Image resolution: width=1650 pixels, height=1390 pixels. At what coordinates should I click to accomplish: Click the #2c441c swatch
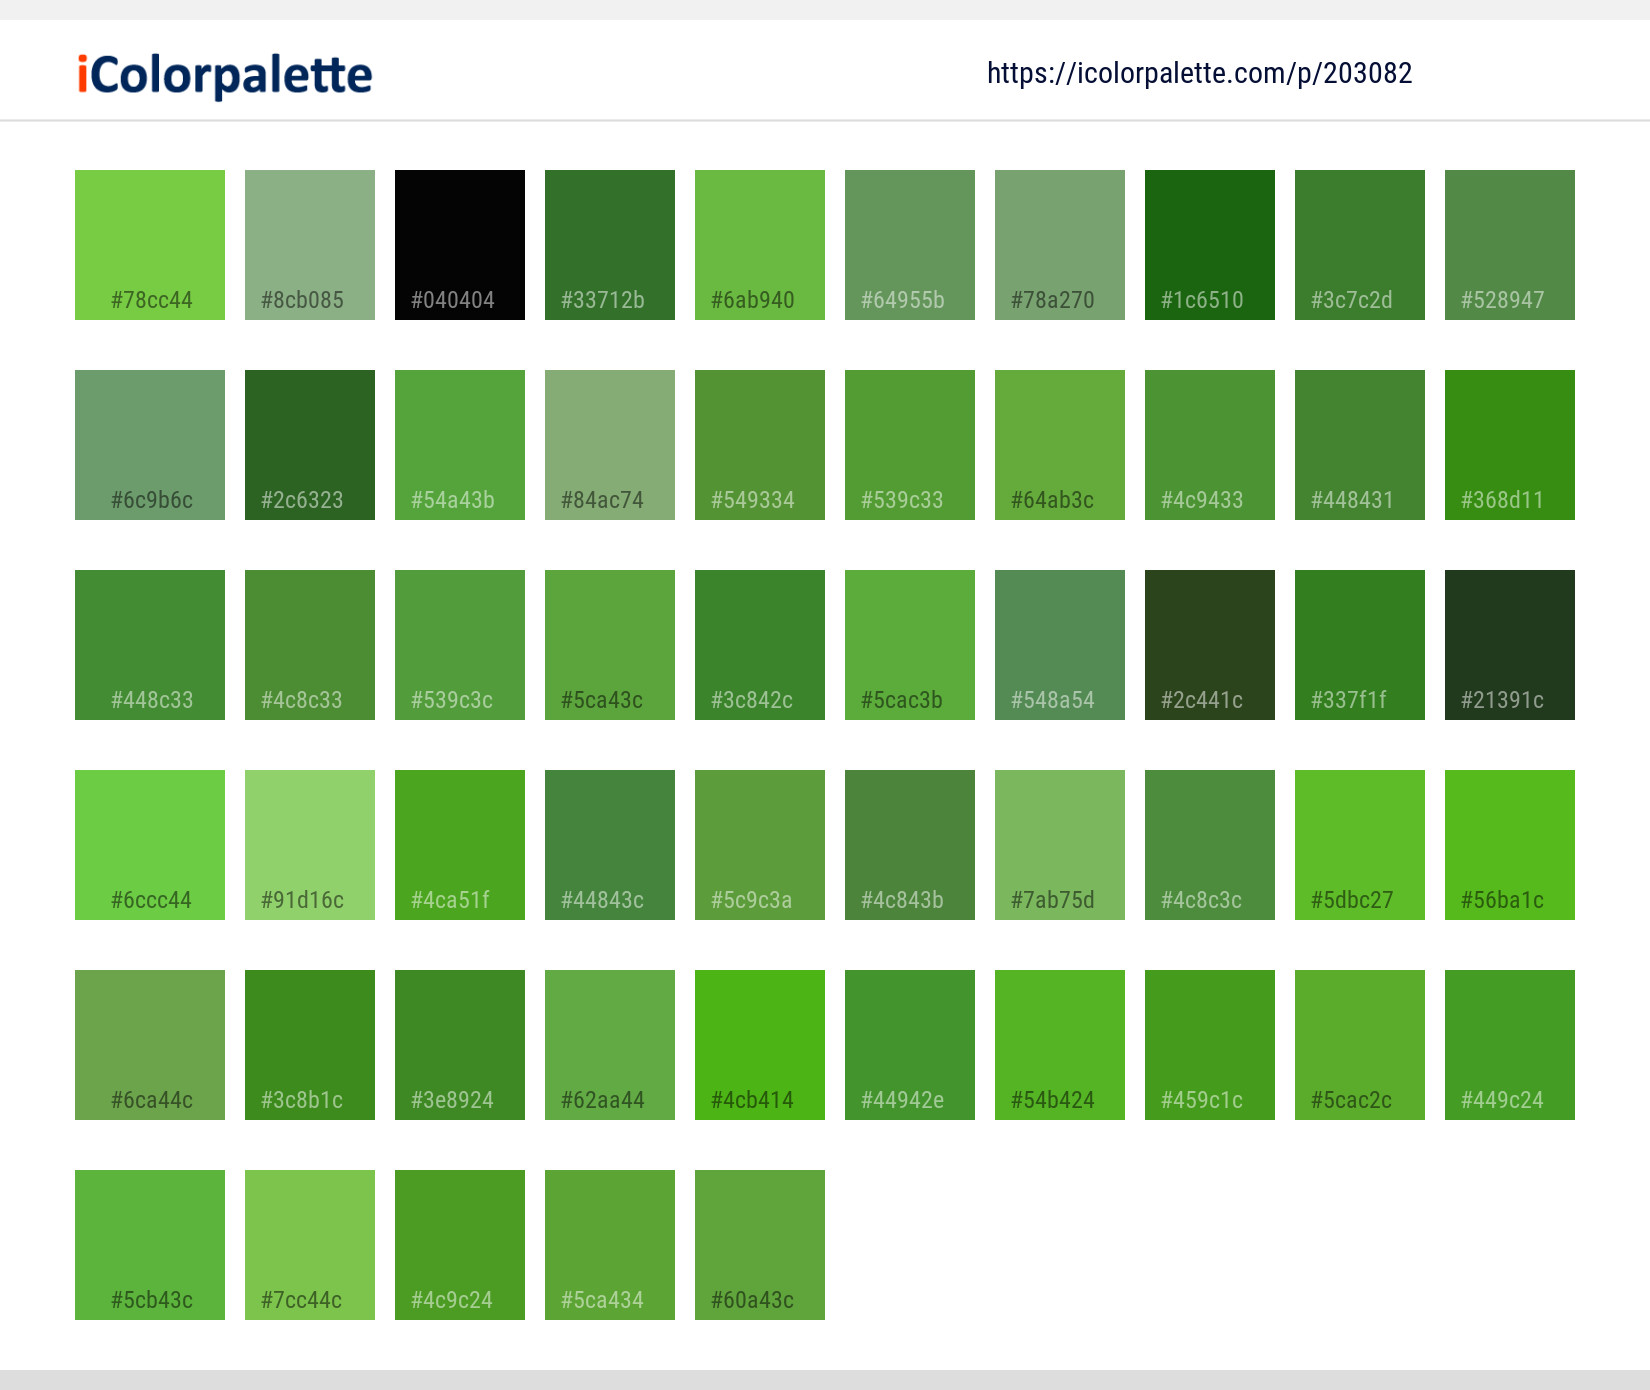click(x=1209, y=644)
